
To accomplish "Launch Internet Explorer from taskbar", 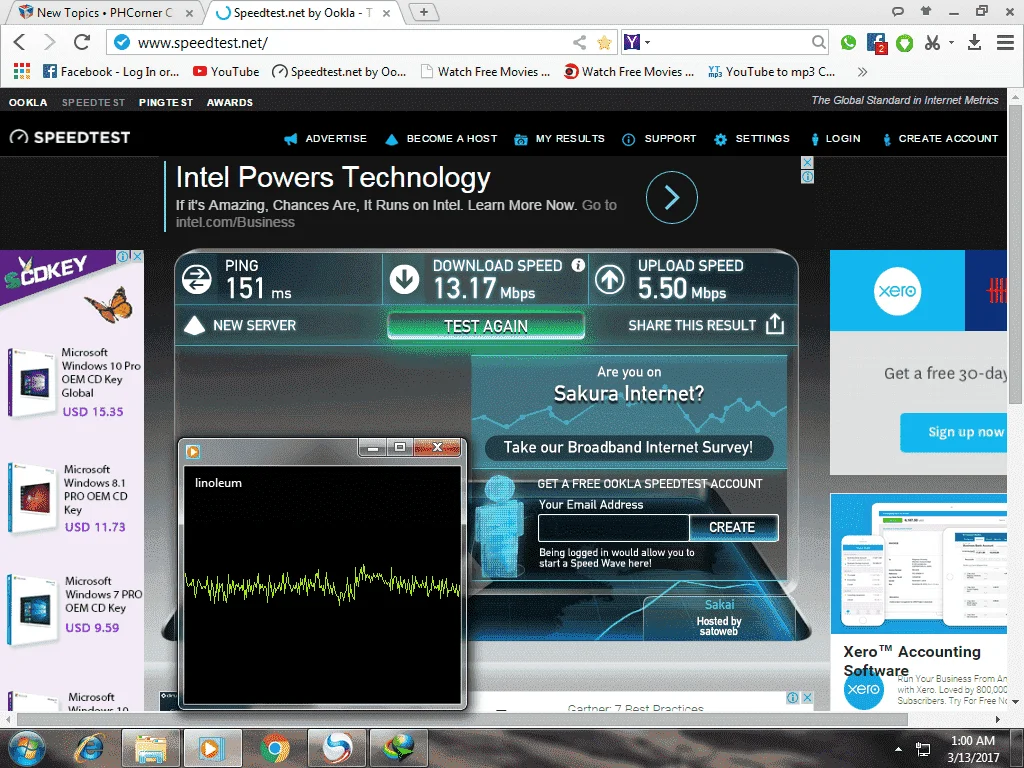I will click(x=89, y=748).
